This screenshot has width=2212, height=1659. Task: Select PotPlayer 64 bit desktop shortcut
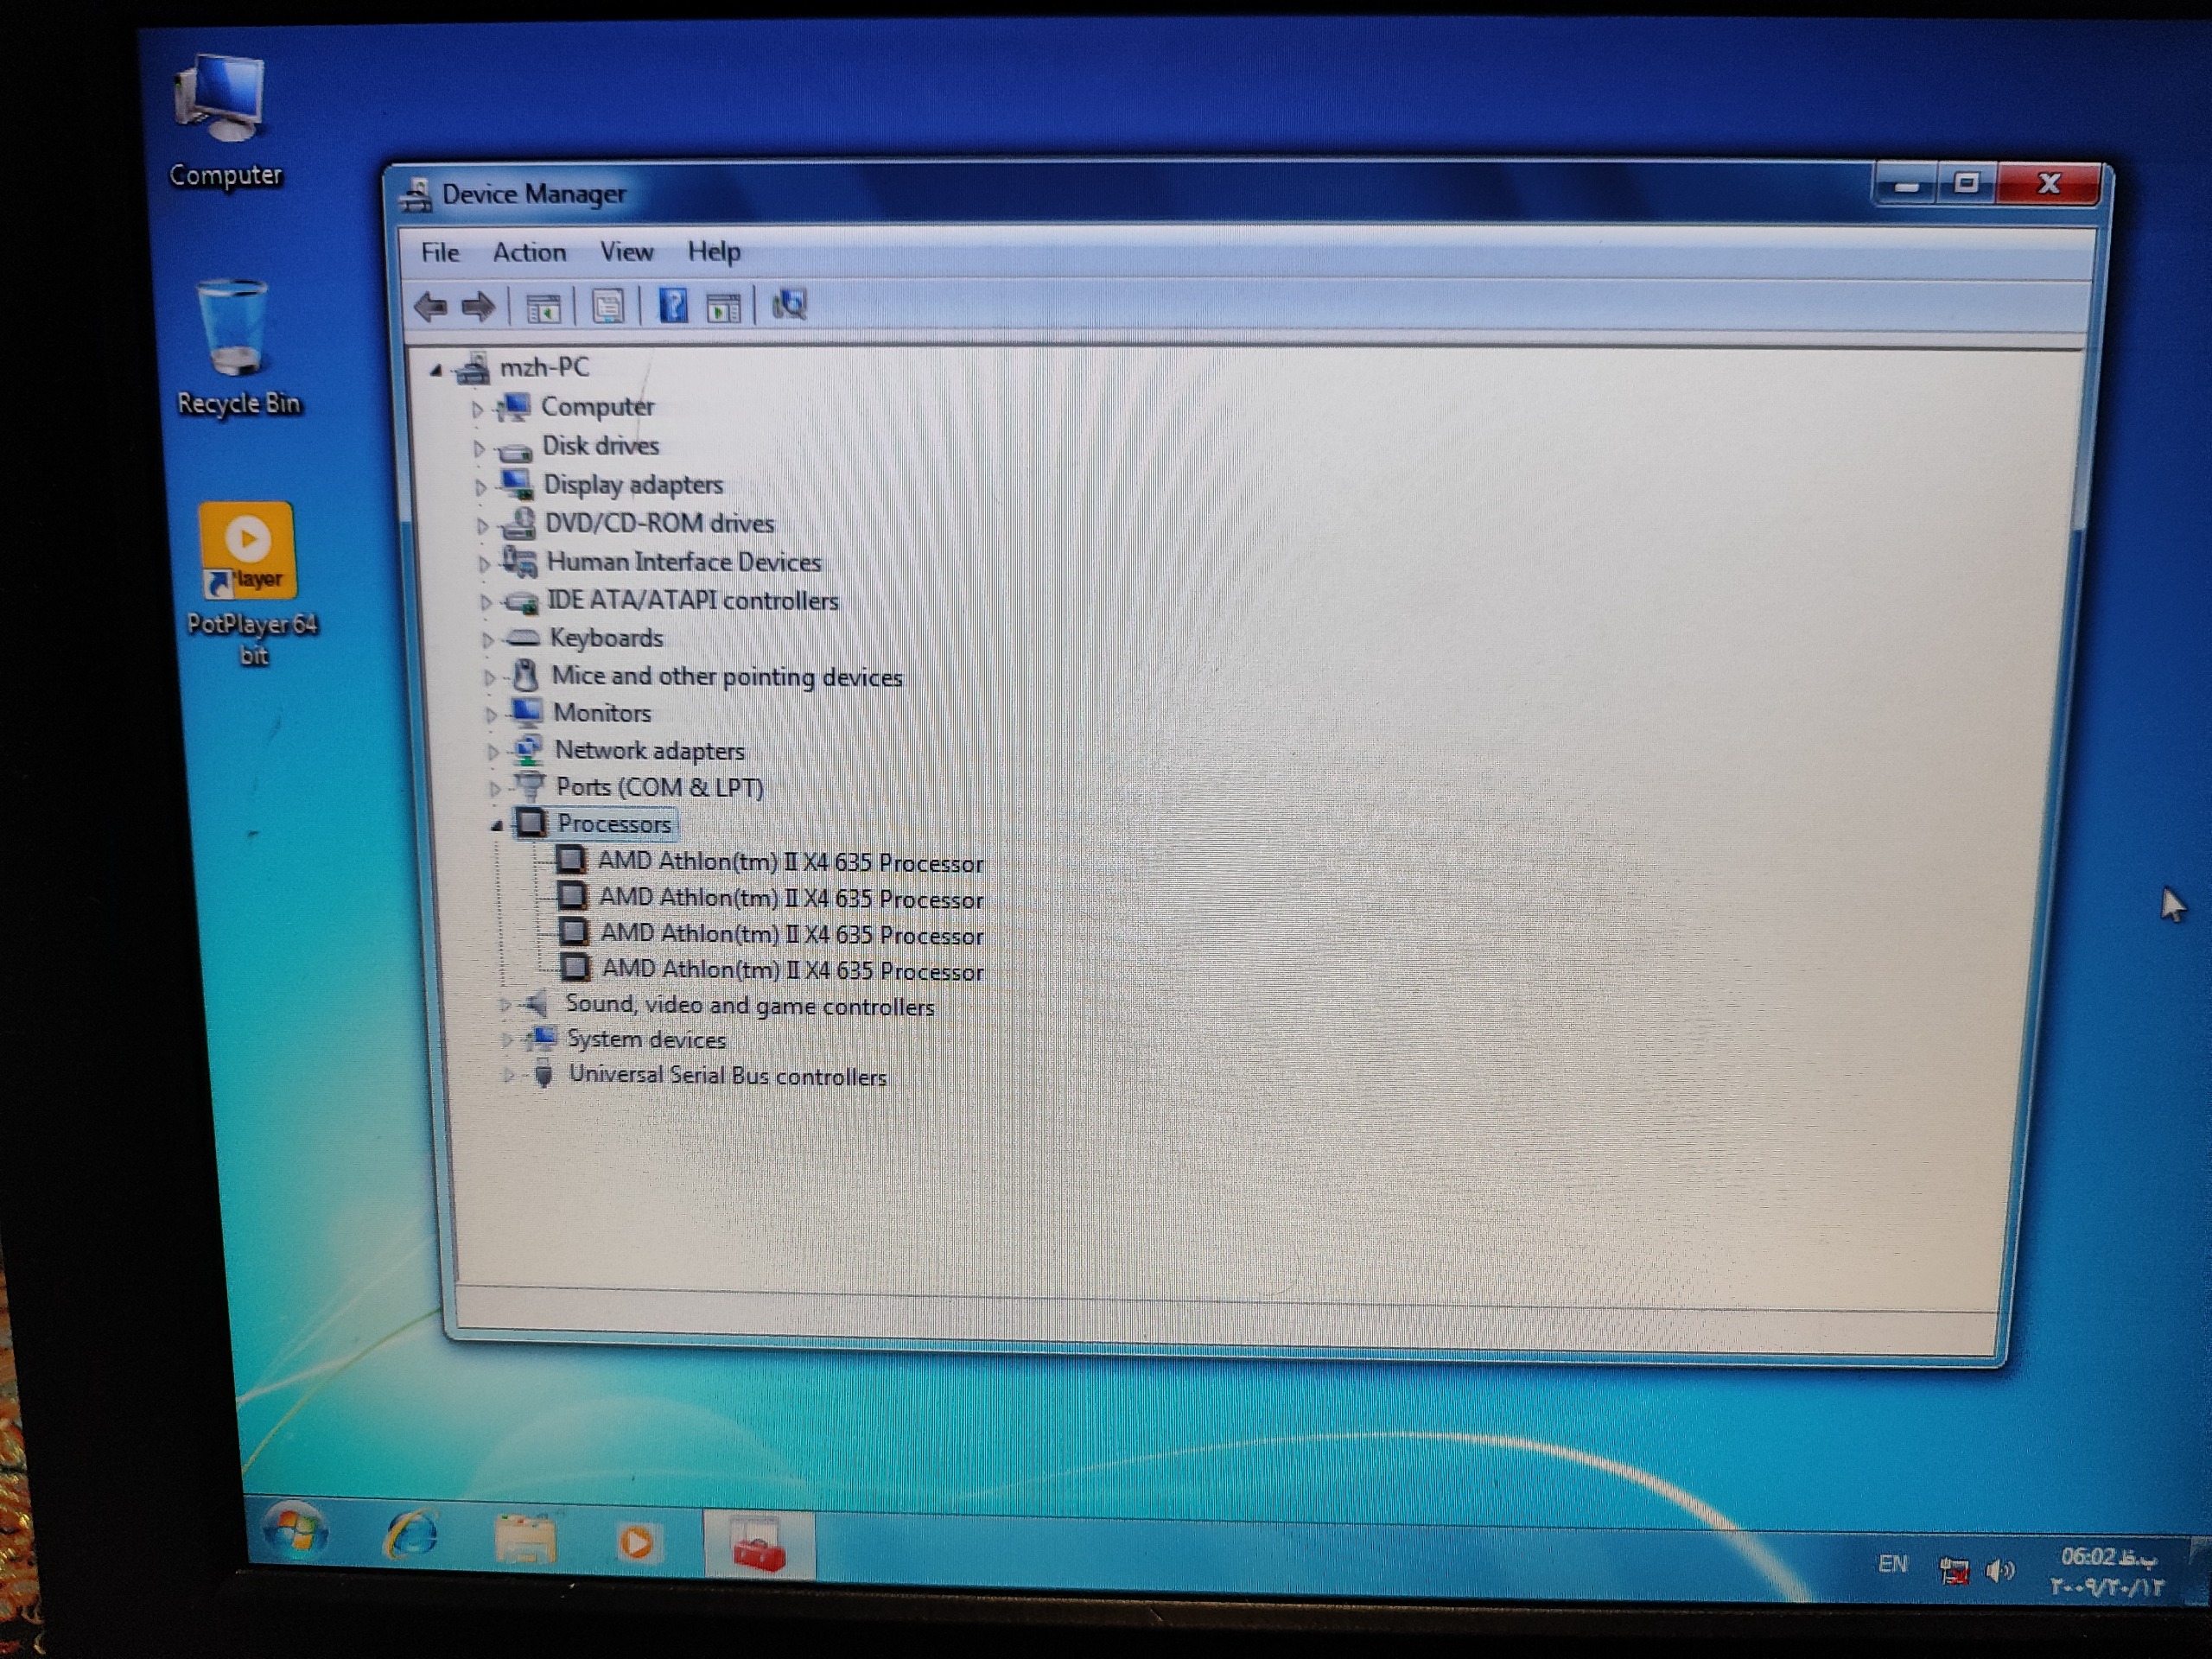coord(251,583)
